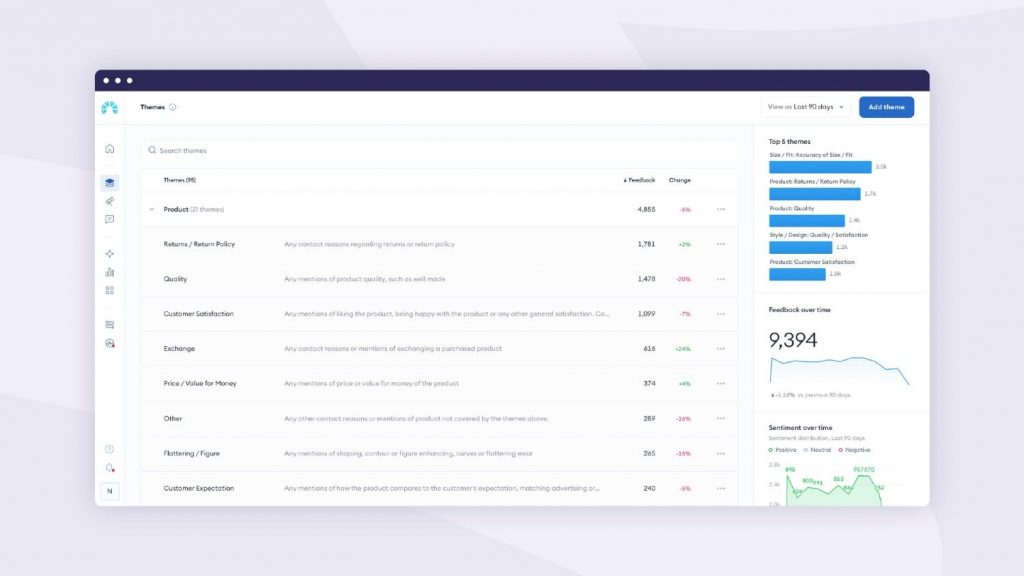Open the bar chart sidebar icon
Screen dimensions: 1024x576
[110, 272]
